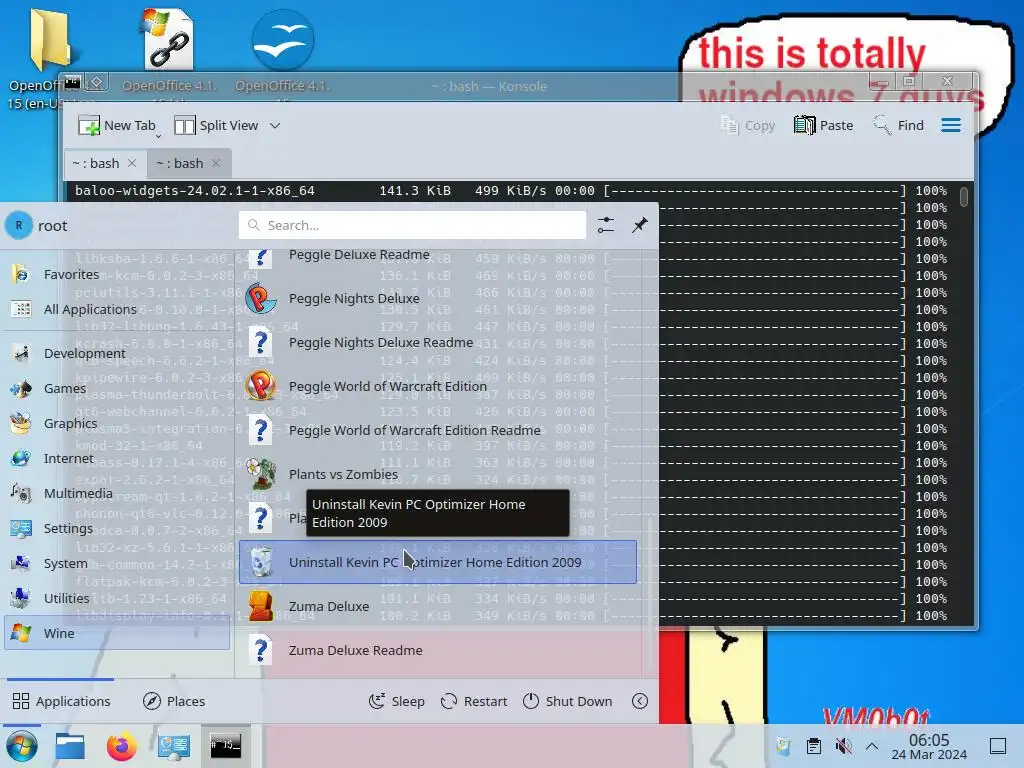Open file manager from taskbar
Screen dimensions: 1024x768
tap(70, 746)
